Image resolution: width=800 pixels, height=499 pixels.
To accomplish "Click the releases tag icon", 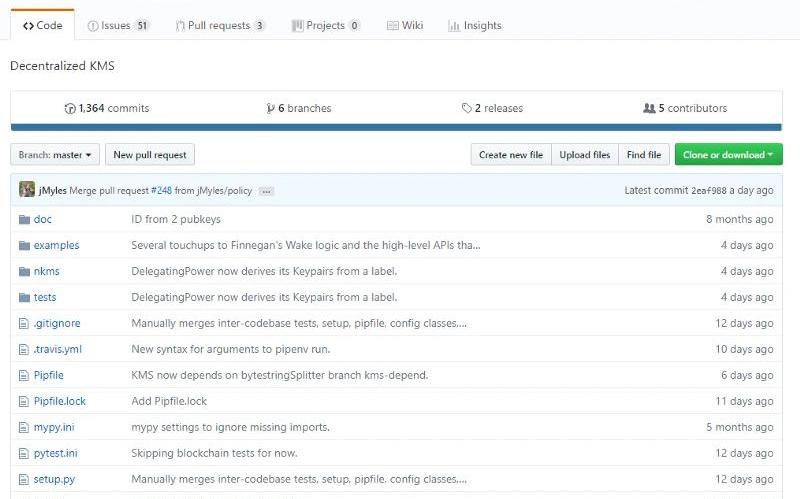I will (466, 108).
